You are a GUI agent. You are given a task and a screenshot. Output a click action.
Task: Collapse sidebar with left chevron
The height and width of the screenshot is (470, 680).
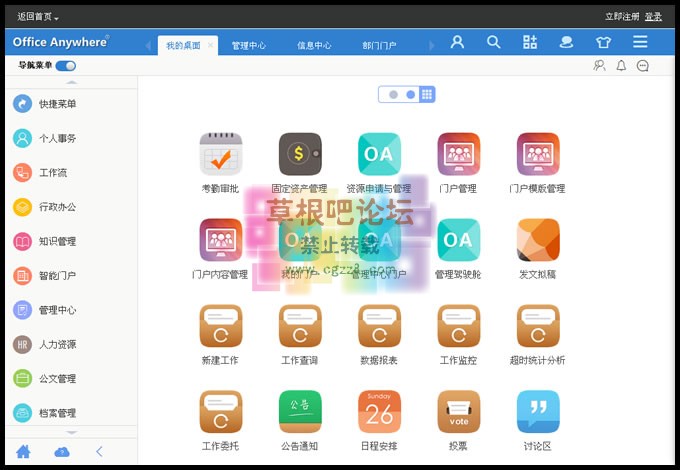point(99,452)
